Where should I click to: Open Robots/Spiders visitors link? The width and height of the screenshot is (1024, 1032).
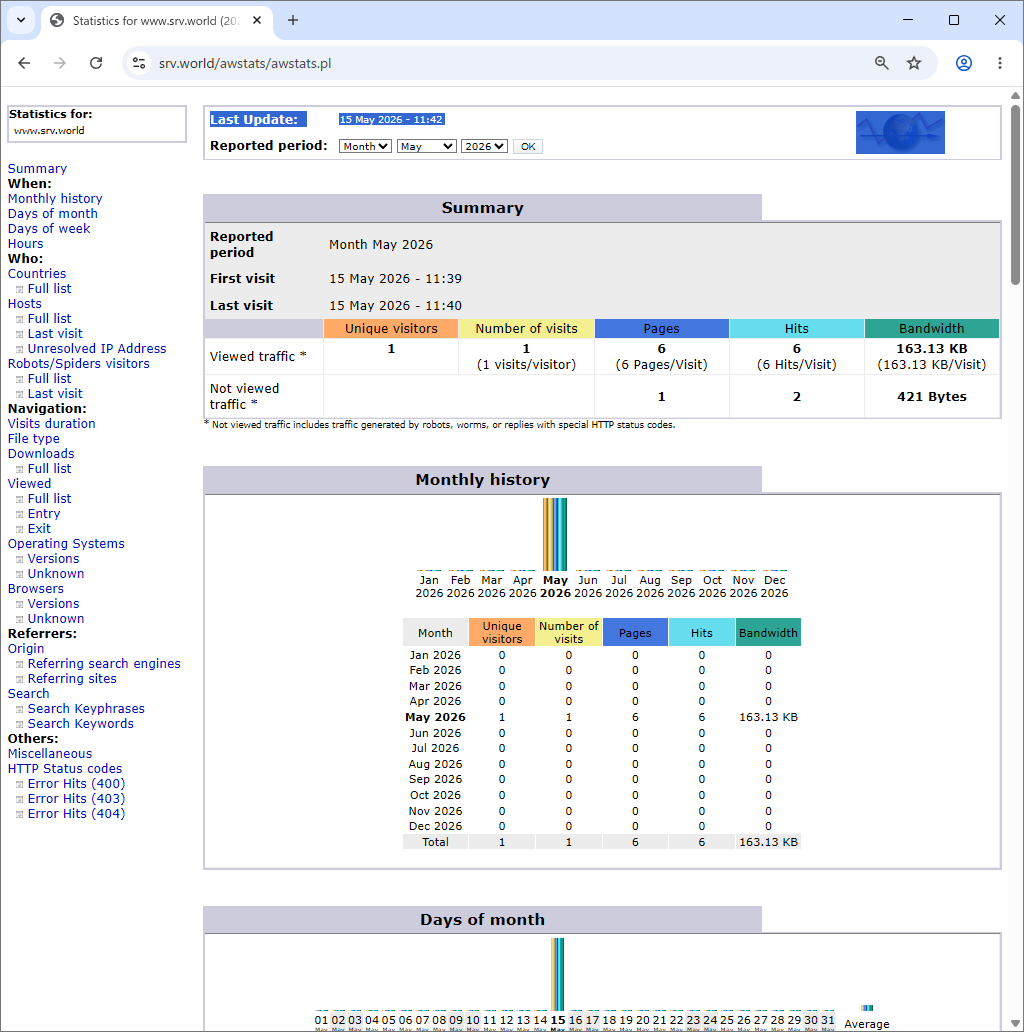click(x=78, y=363)
